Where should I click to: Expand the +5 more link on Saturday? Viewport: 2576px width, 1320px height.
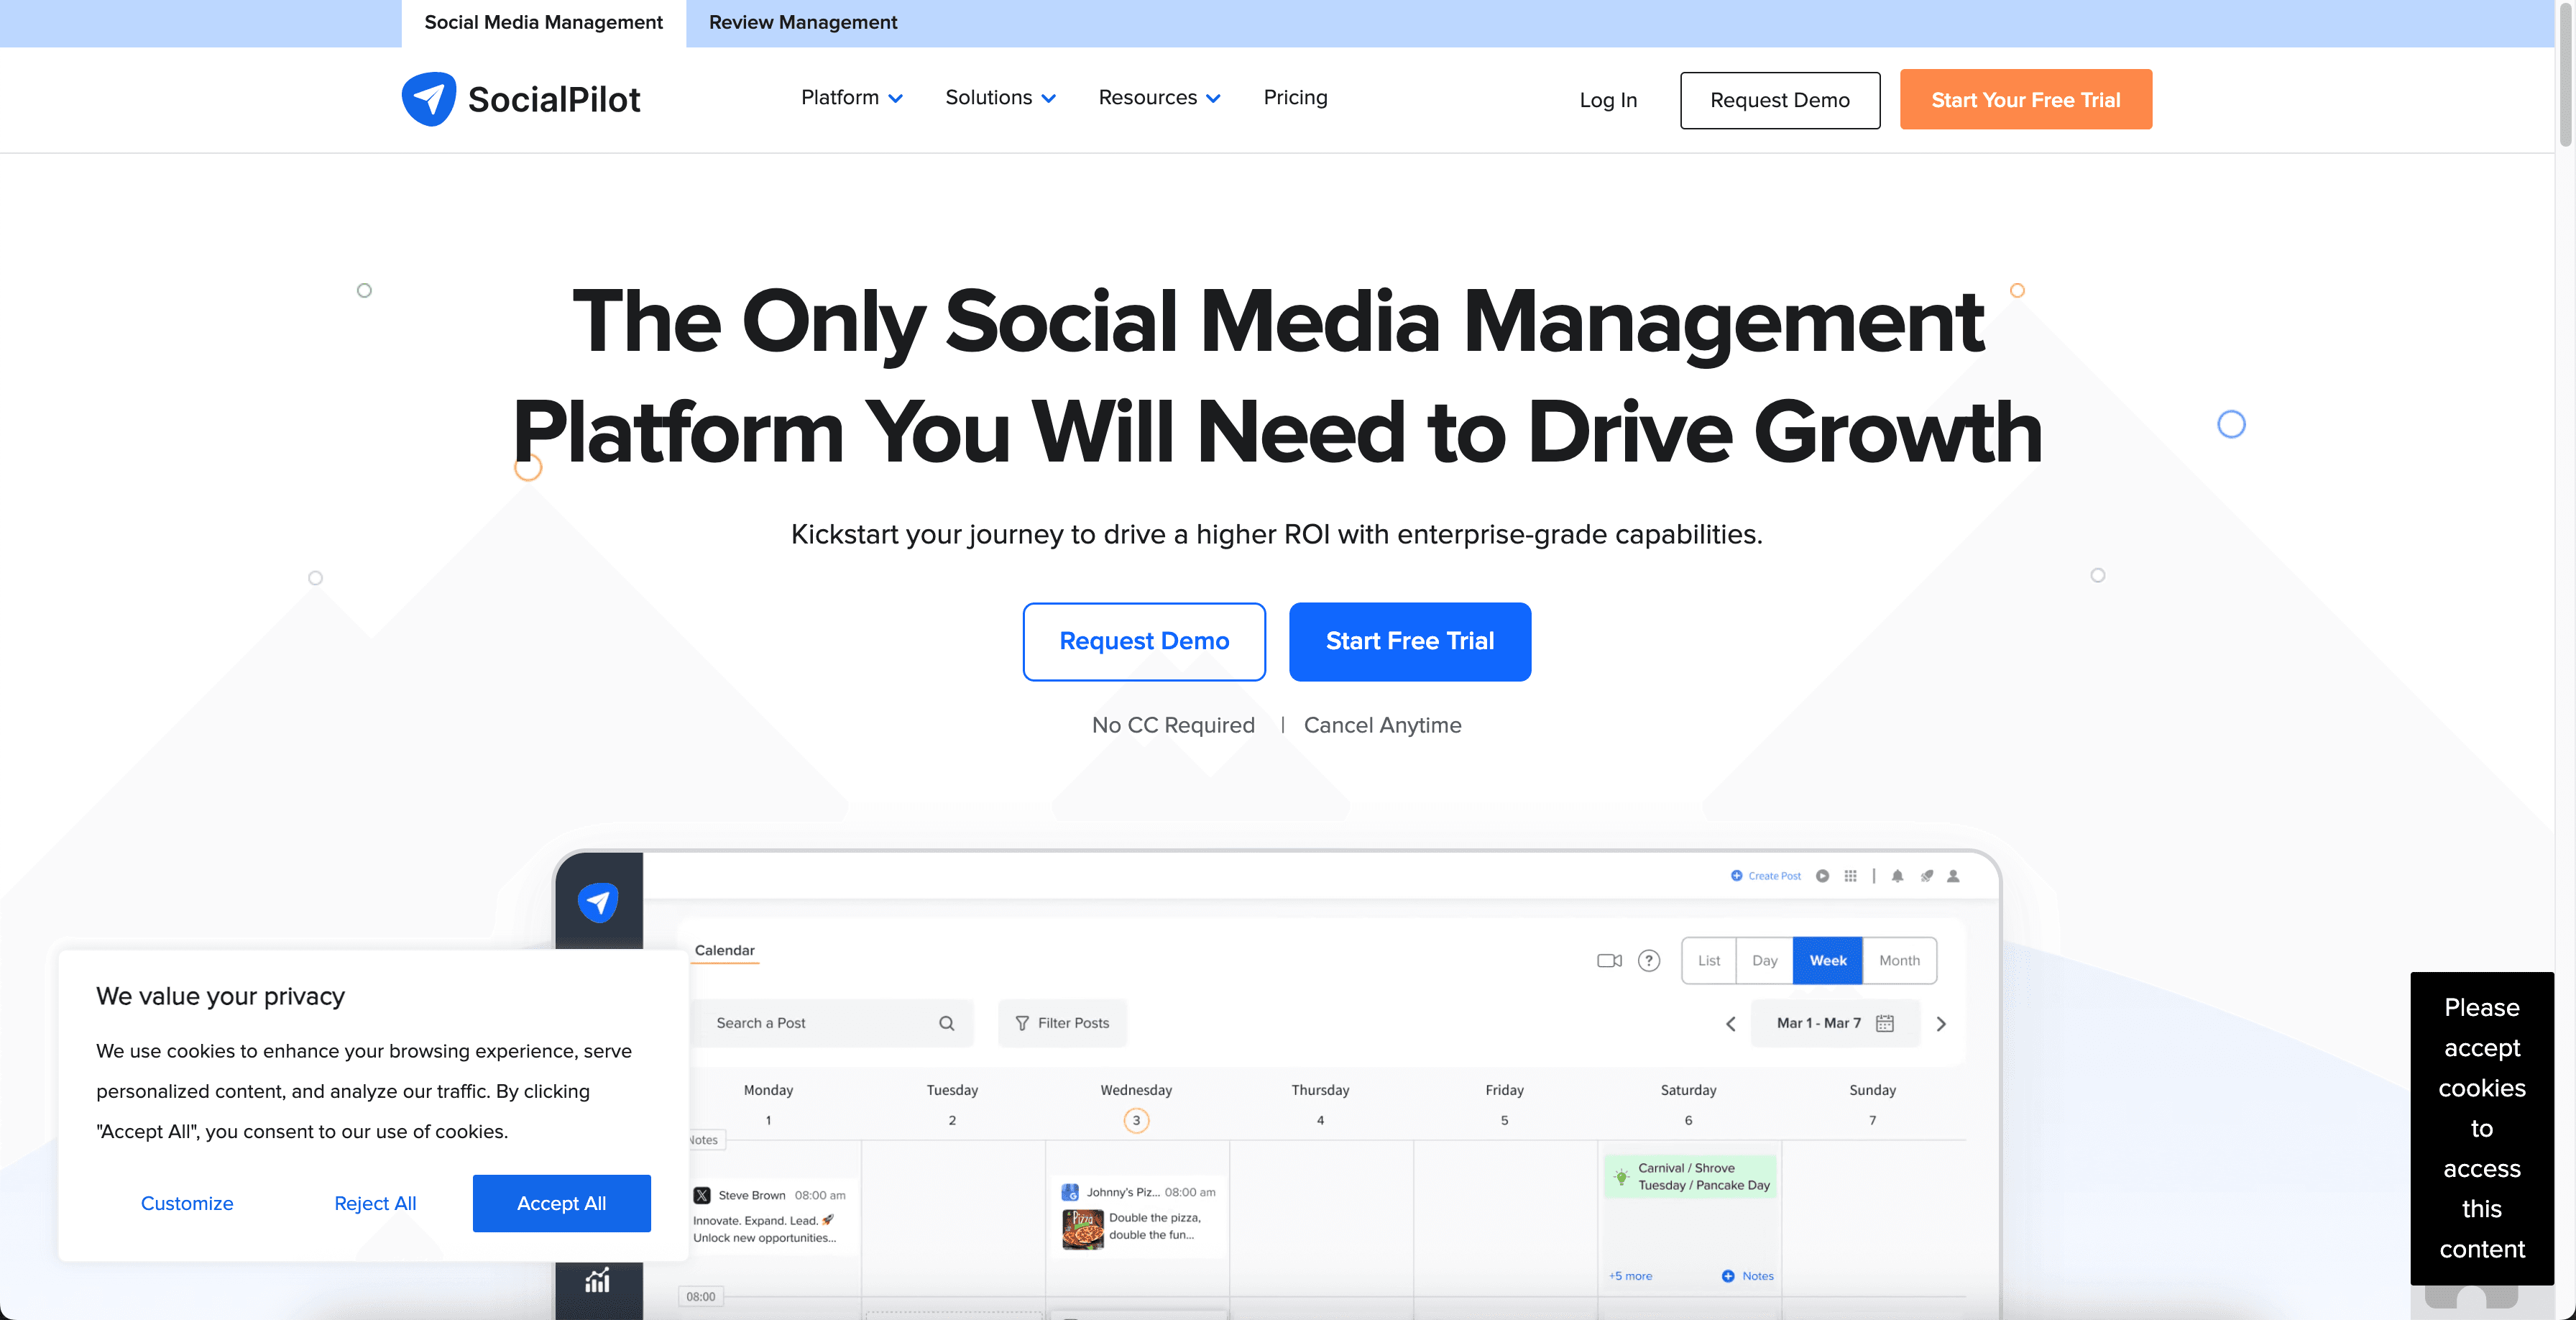tap(1630, 1276)
